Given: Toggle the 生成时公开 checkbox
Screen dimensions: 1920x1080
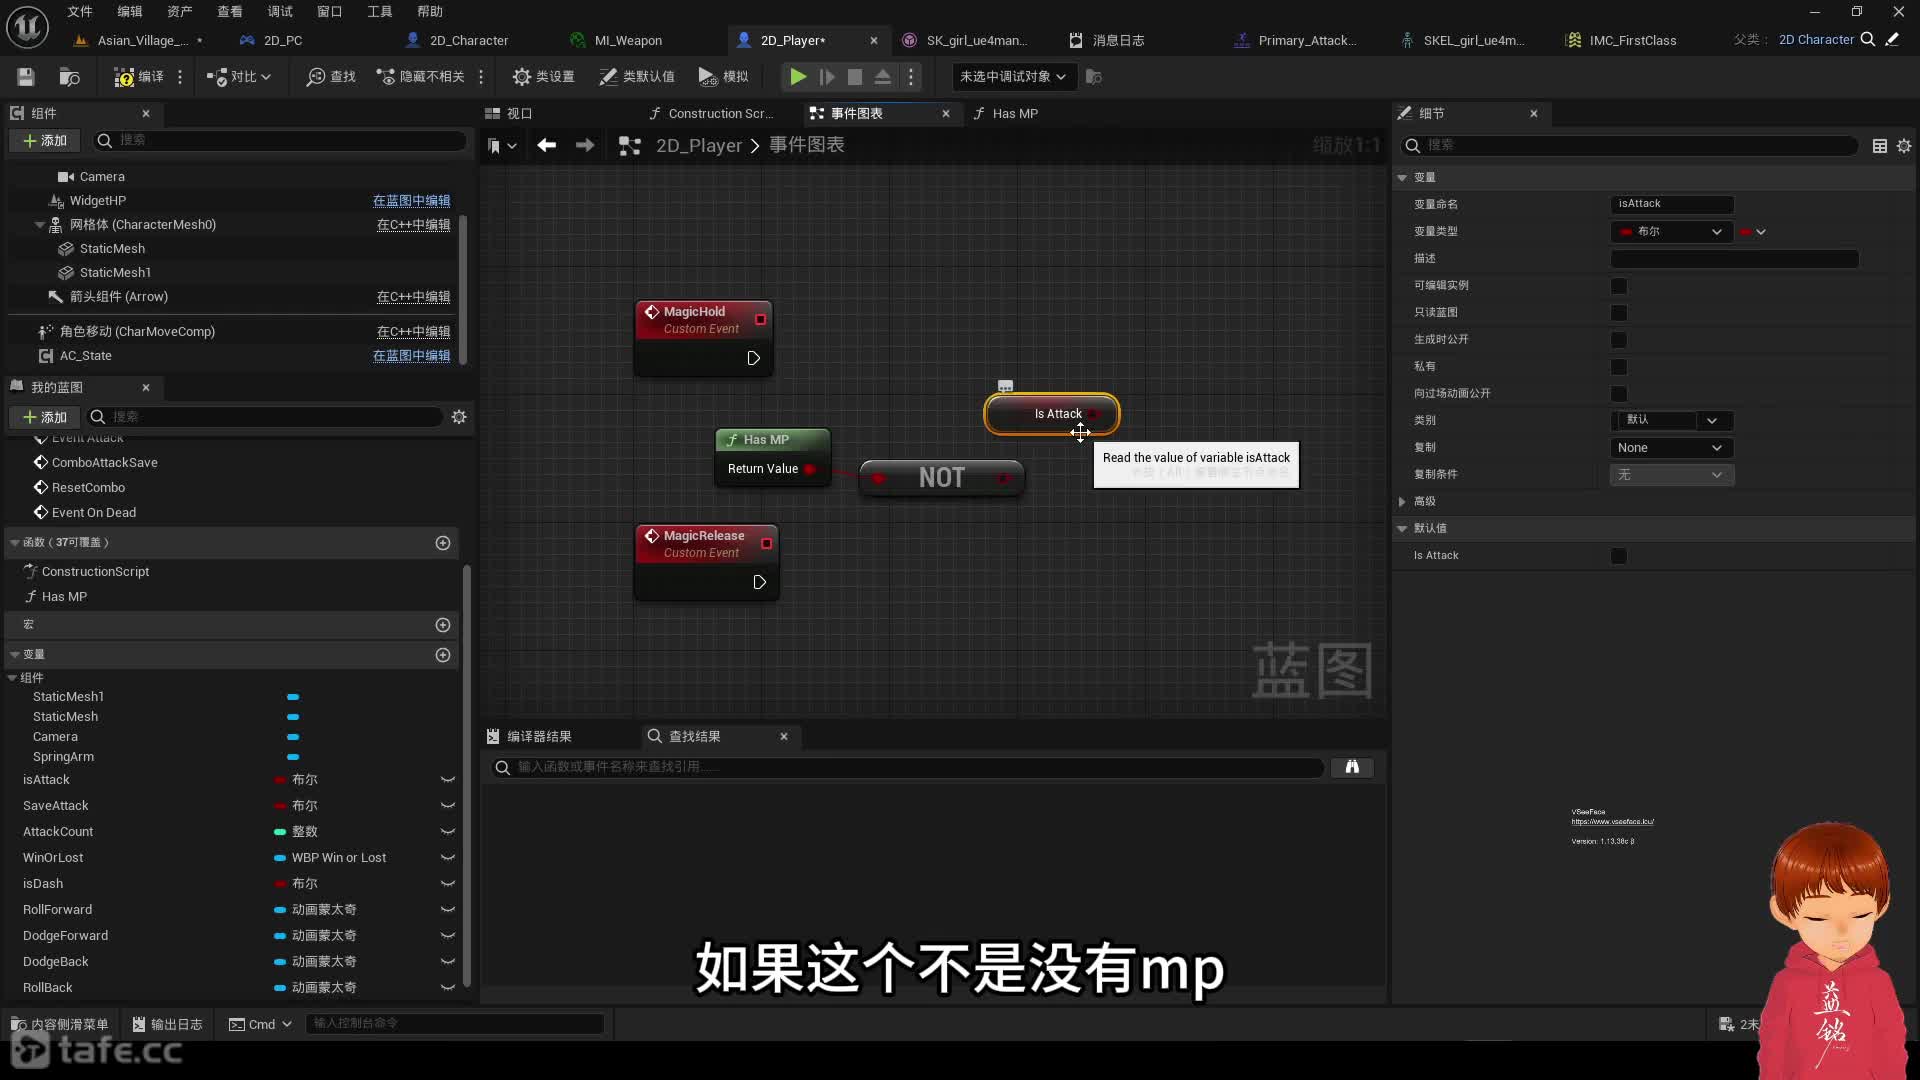Looking at the screenshot, I should click(1619, 340).
